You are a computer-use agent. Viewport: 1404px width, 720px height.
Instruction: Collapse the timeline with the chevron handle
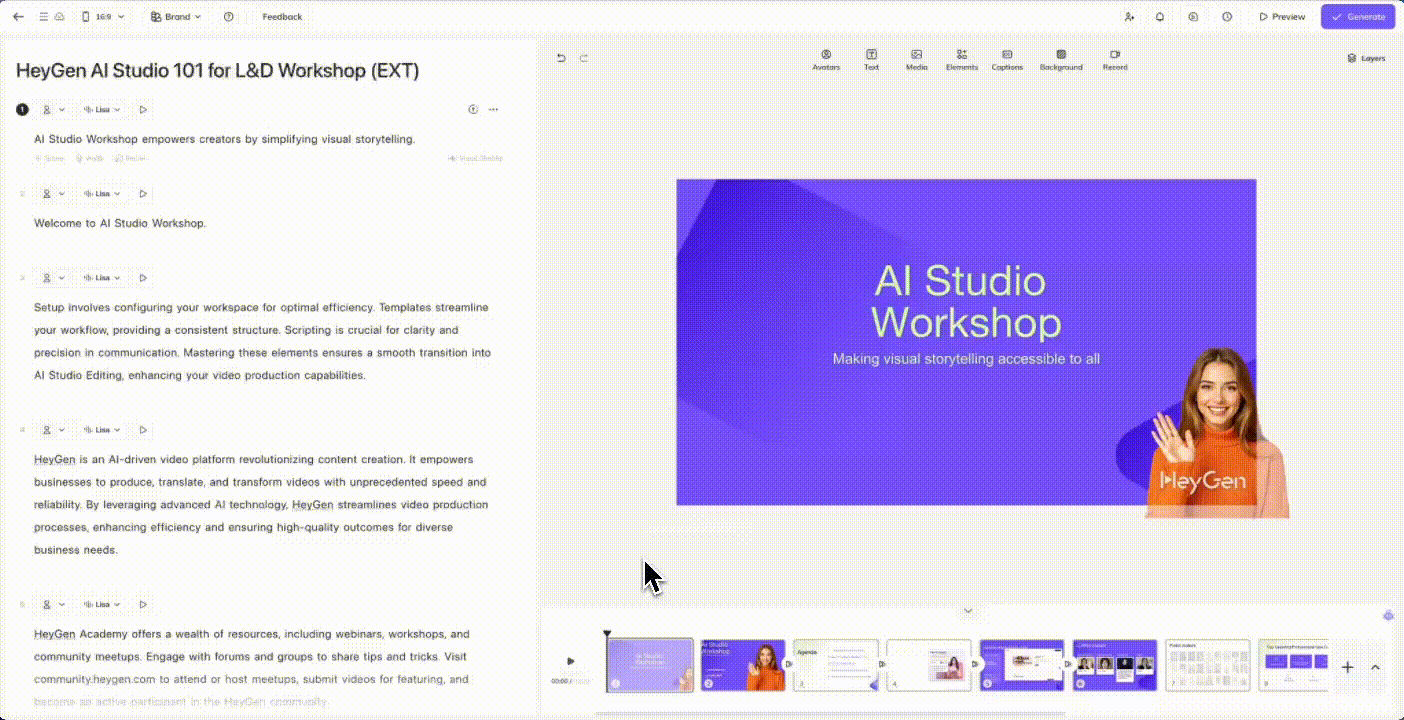(x=967, y=610)
